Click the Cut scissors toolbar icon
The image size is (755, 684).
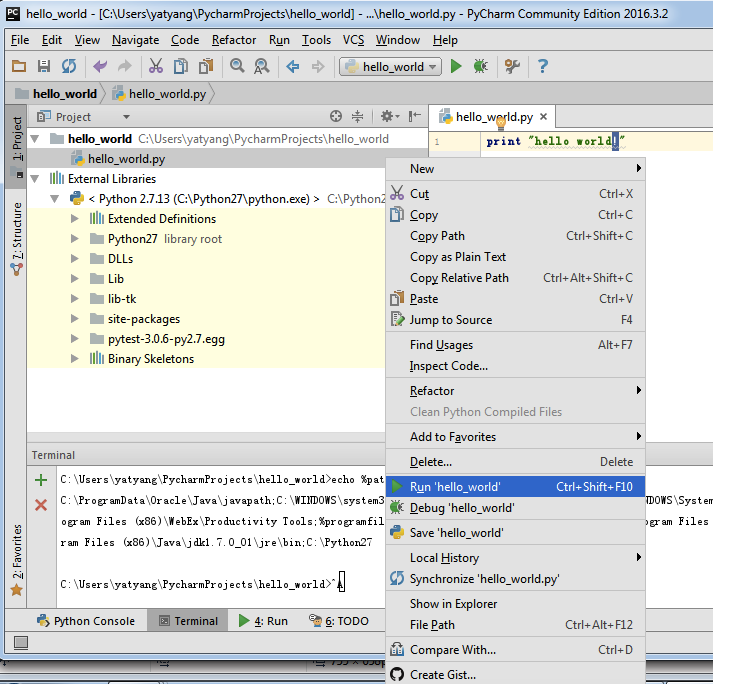click(156, 66)
